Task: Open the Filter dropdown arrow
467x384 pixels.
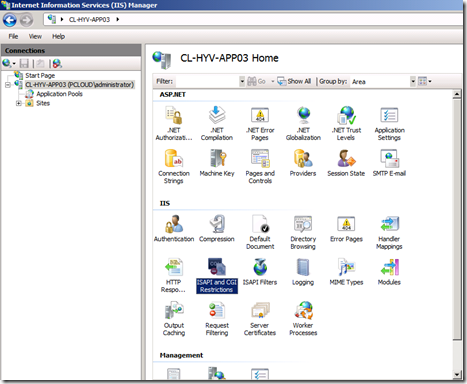Action: coord(242,81)
